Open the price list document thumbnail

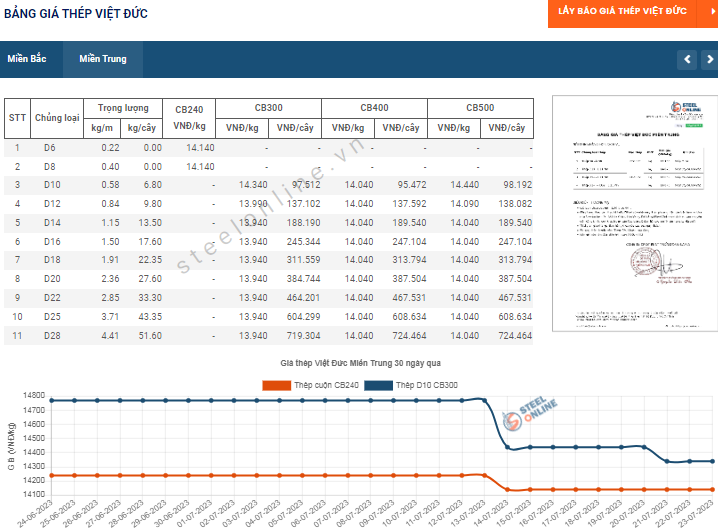pyautogui.click(x=635, y=213)
